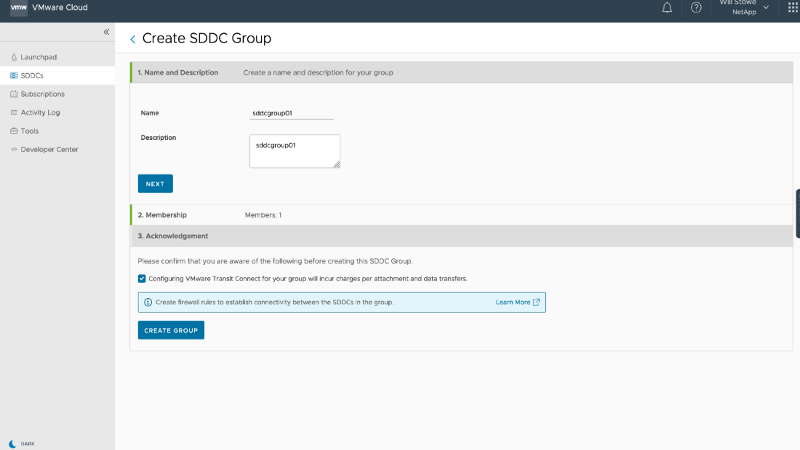The width and height of the screenshot is (800, 450).
Task: Go back using the arrow beside title
Action: point(133,39)
